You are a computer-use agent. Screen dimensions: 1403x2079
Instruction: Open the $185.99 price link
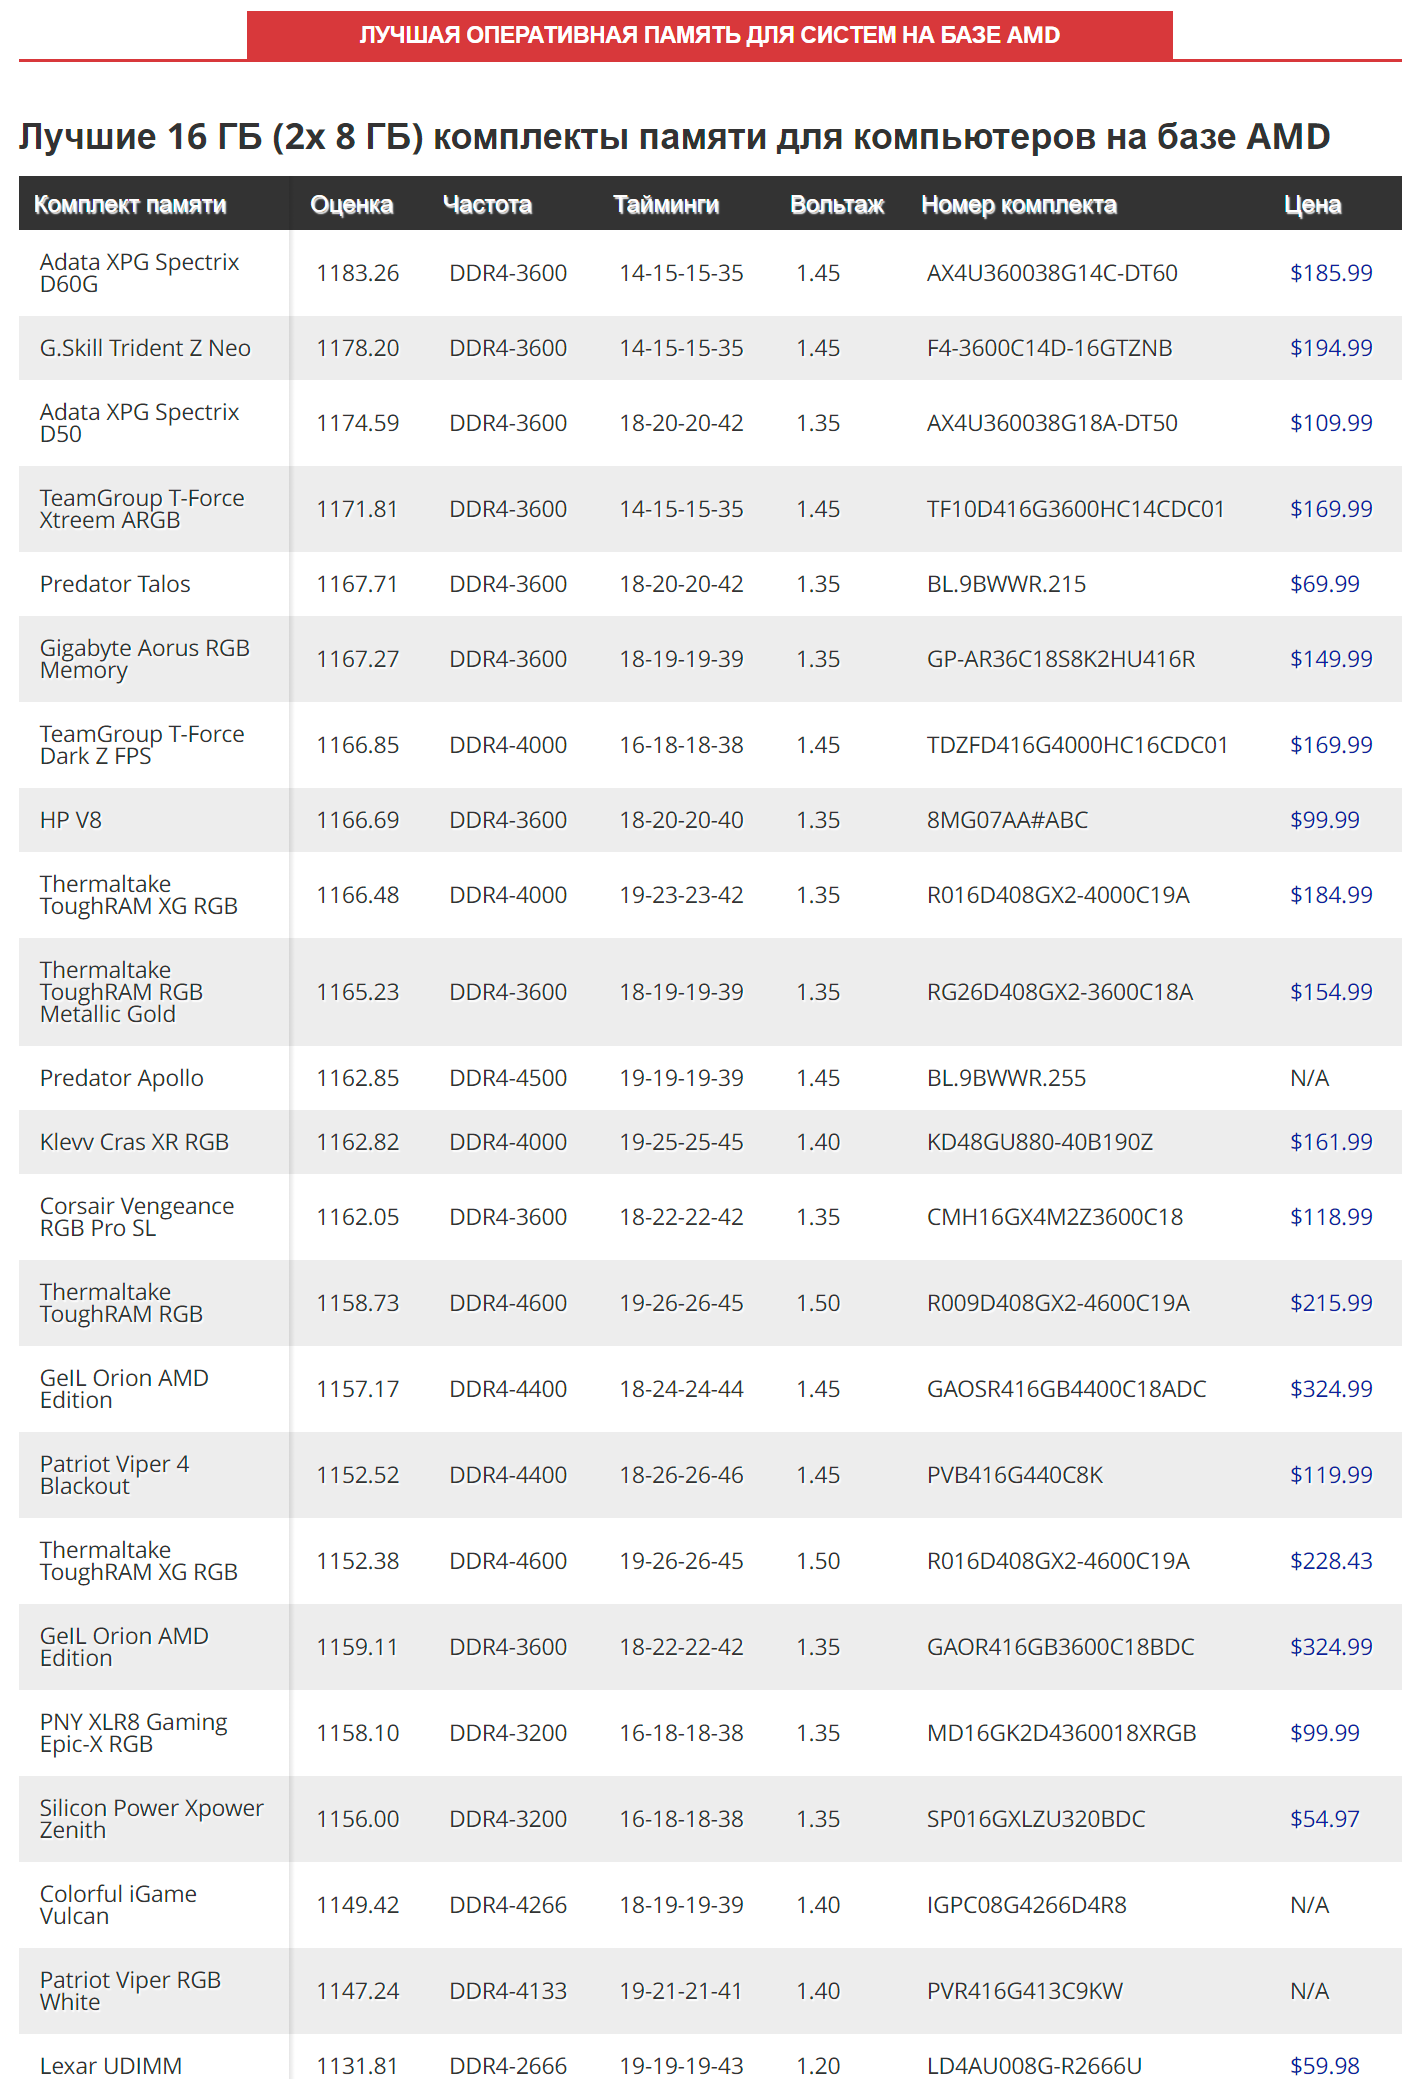tap(1330, 273)
